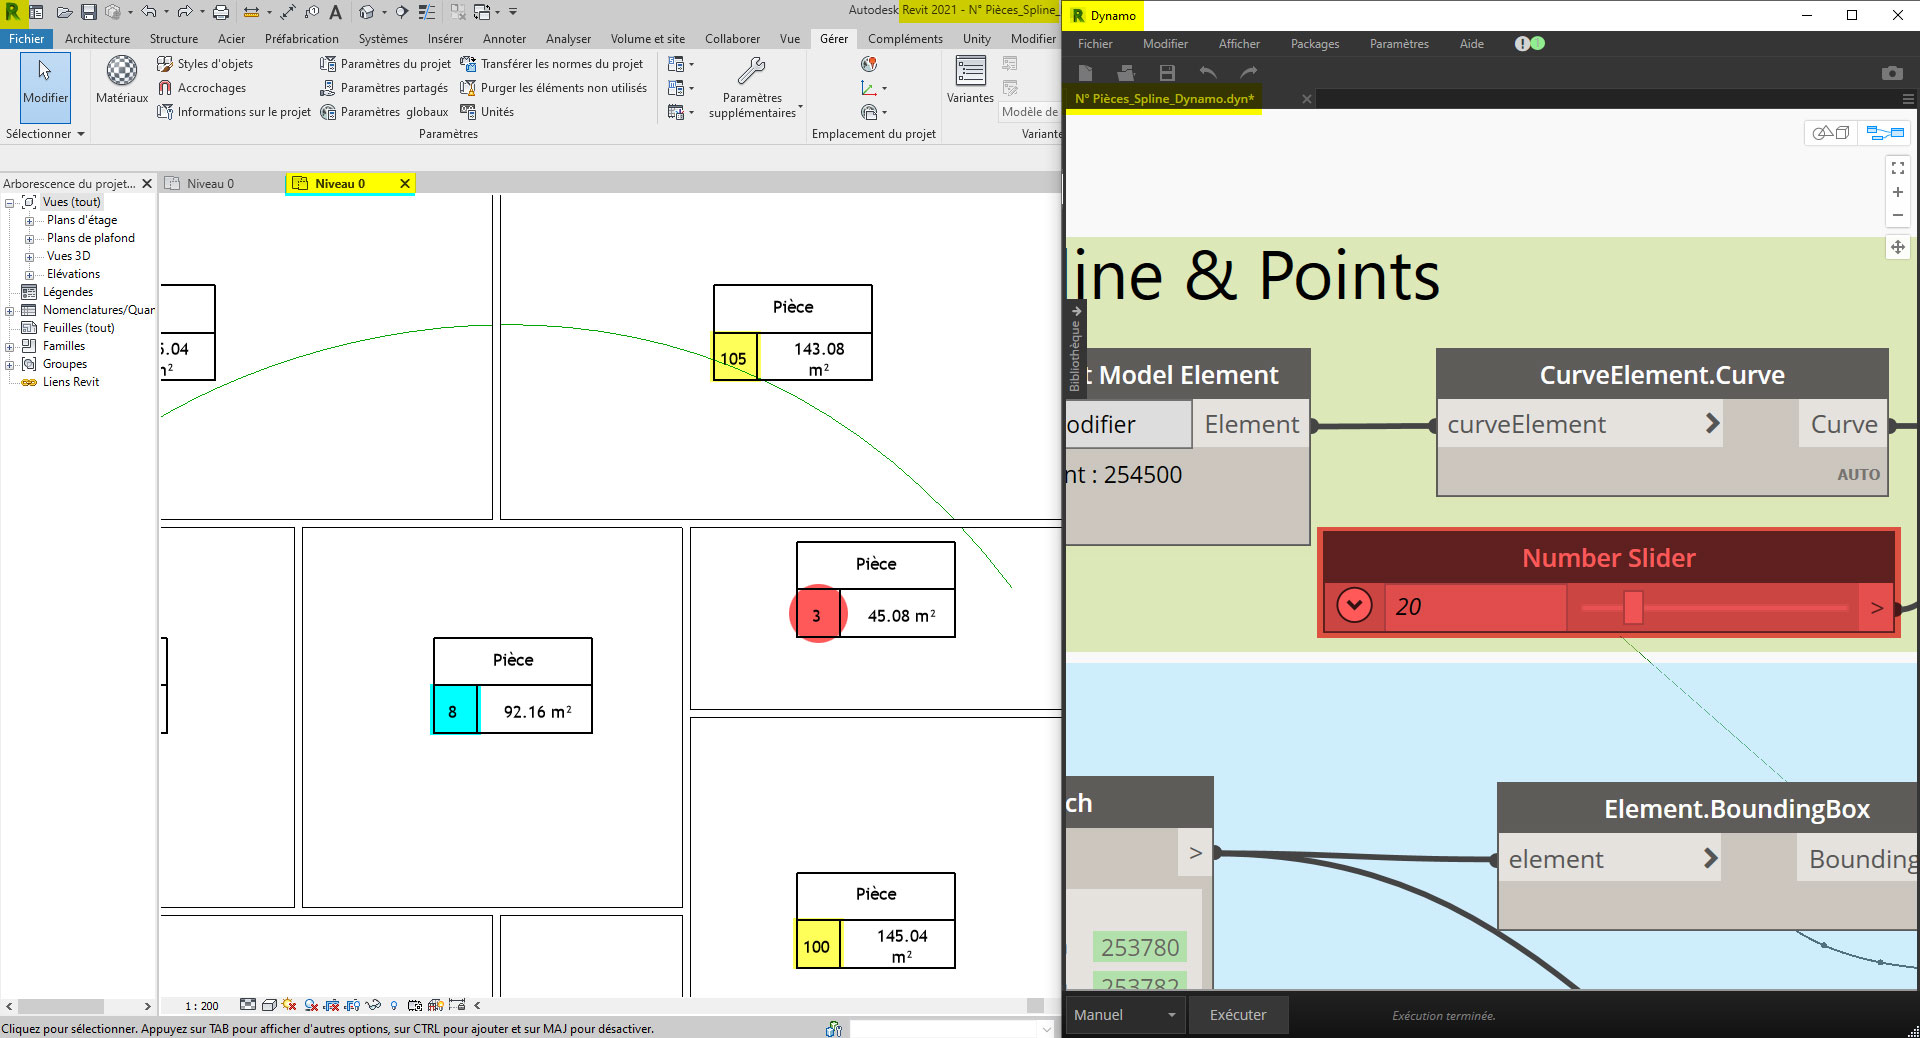Close the active Niveau 0 view tab
The width and height of the screenshot is (1920, 1038).
(x=405, y=184)
